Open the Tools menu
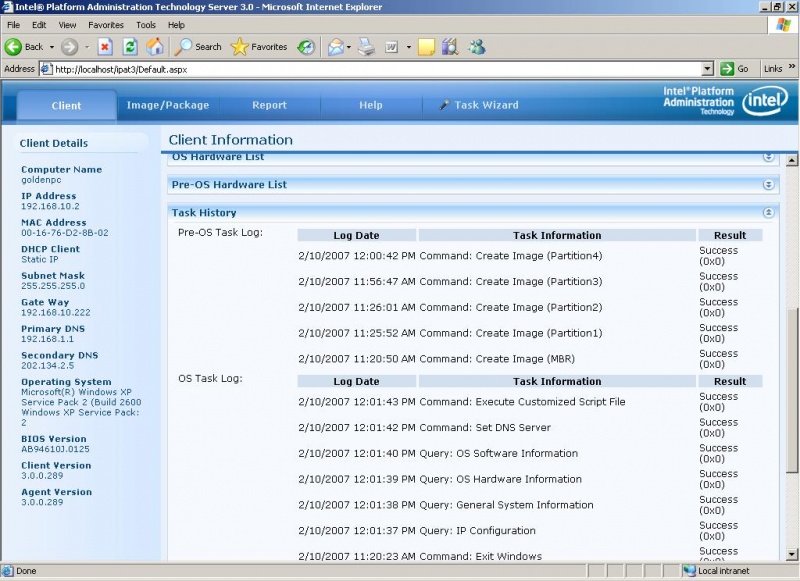This screenshot has height=581, width=800. 146,24
